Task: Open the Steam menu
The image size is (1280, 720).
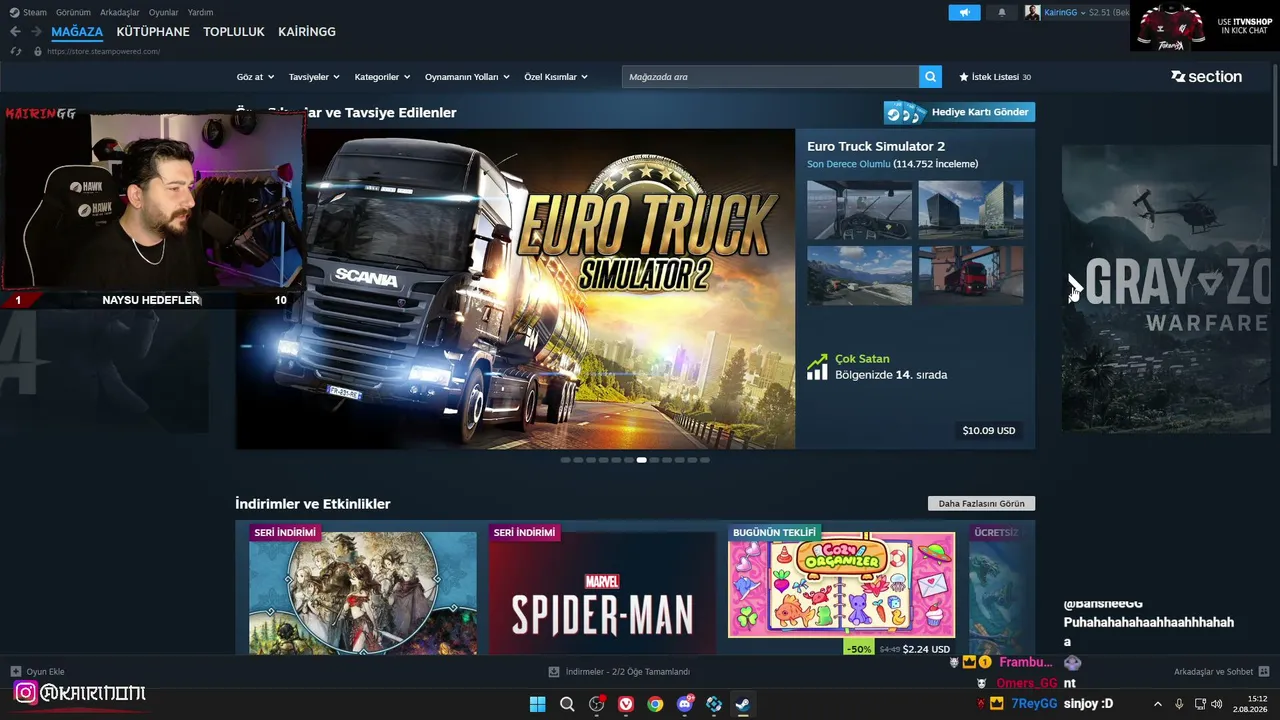Action: 28,13
